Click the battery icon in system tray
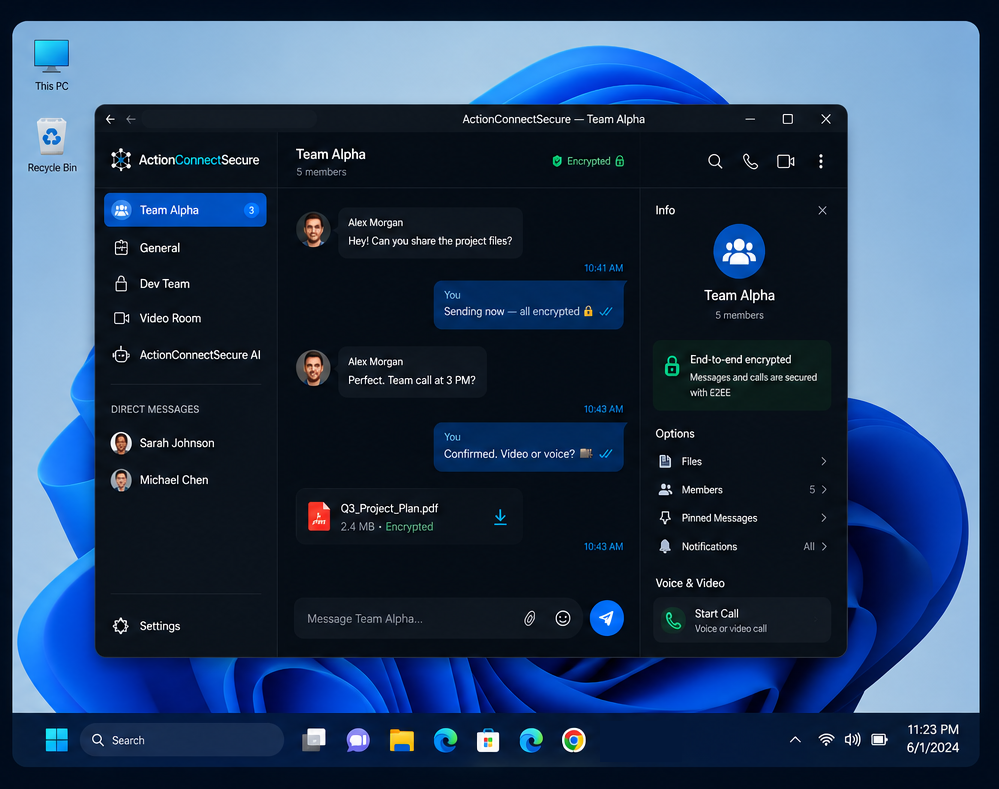Viewport: 999px width, 789px height. (880, 739)
